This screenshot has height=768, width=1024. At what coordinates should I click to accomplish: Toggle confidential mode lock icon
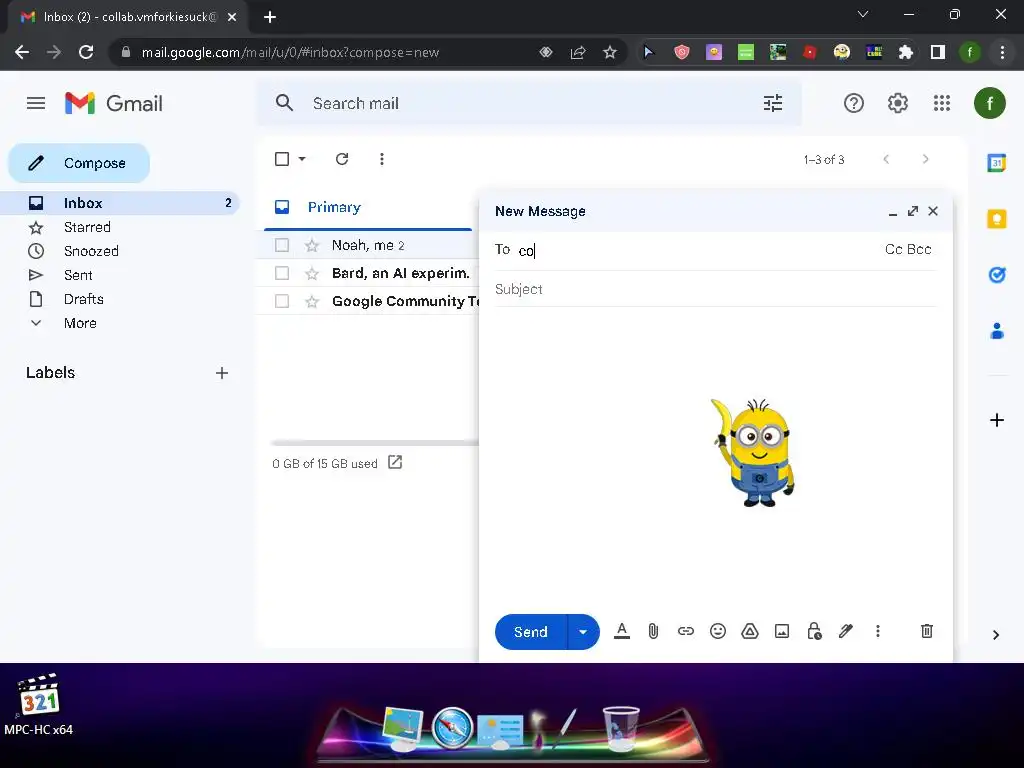[814, 631]
